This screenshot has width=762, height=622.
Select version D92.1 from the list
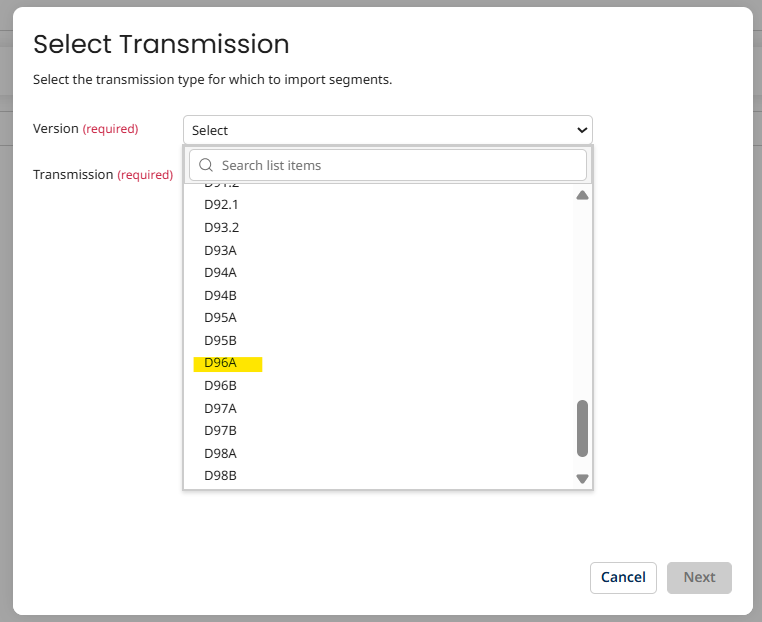click(222, 204)
